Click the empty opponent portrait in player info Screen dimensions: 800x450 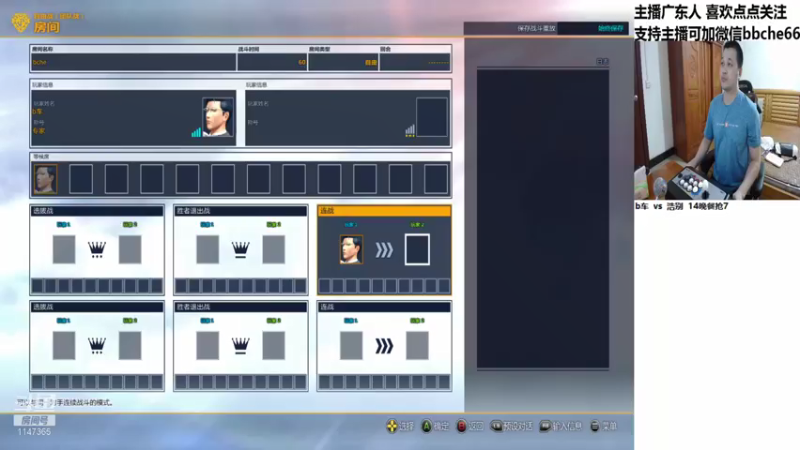432,117
